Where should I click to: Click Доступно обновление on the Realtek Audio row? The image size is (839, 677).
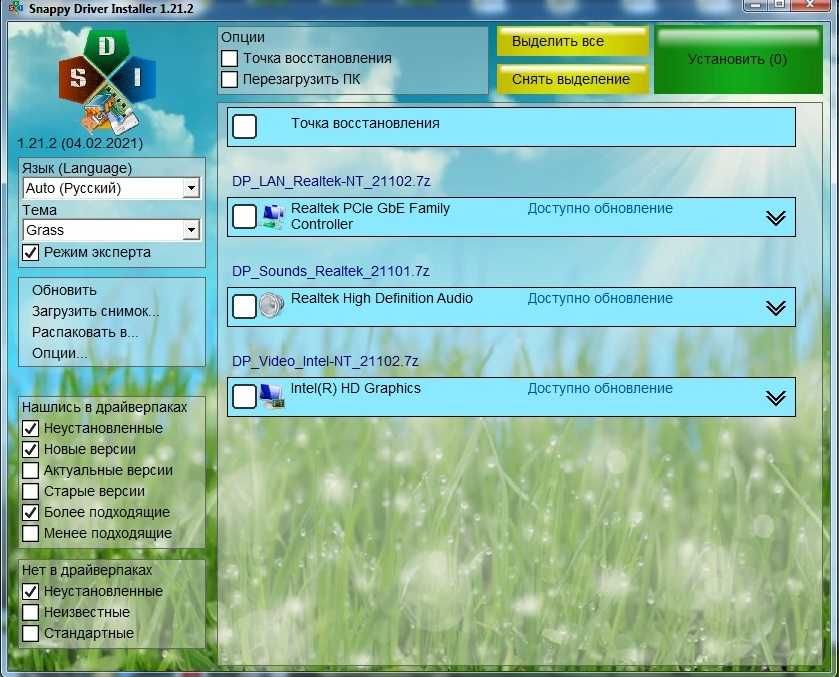click(600, 298)
